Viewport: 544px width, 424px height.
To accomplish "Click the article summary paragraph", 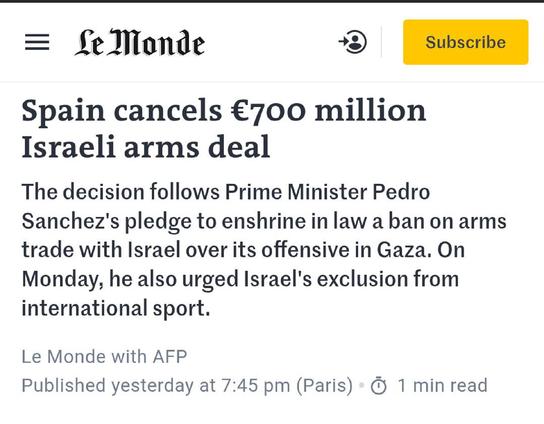I will tap(264, 250).
